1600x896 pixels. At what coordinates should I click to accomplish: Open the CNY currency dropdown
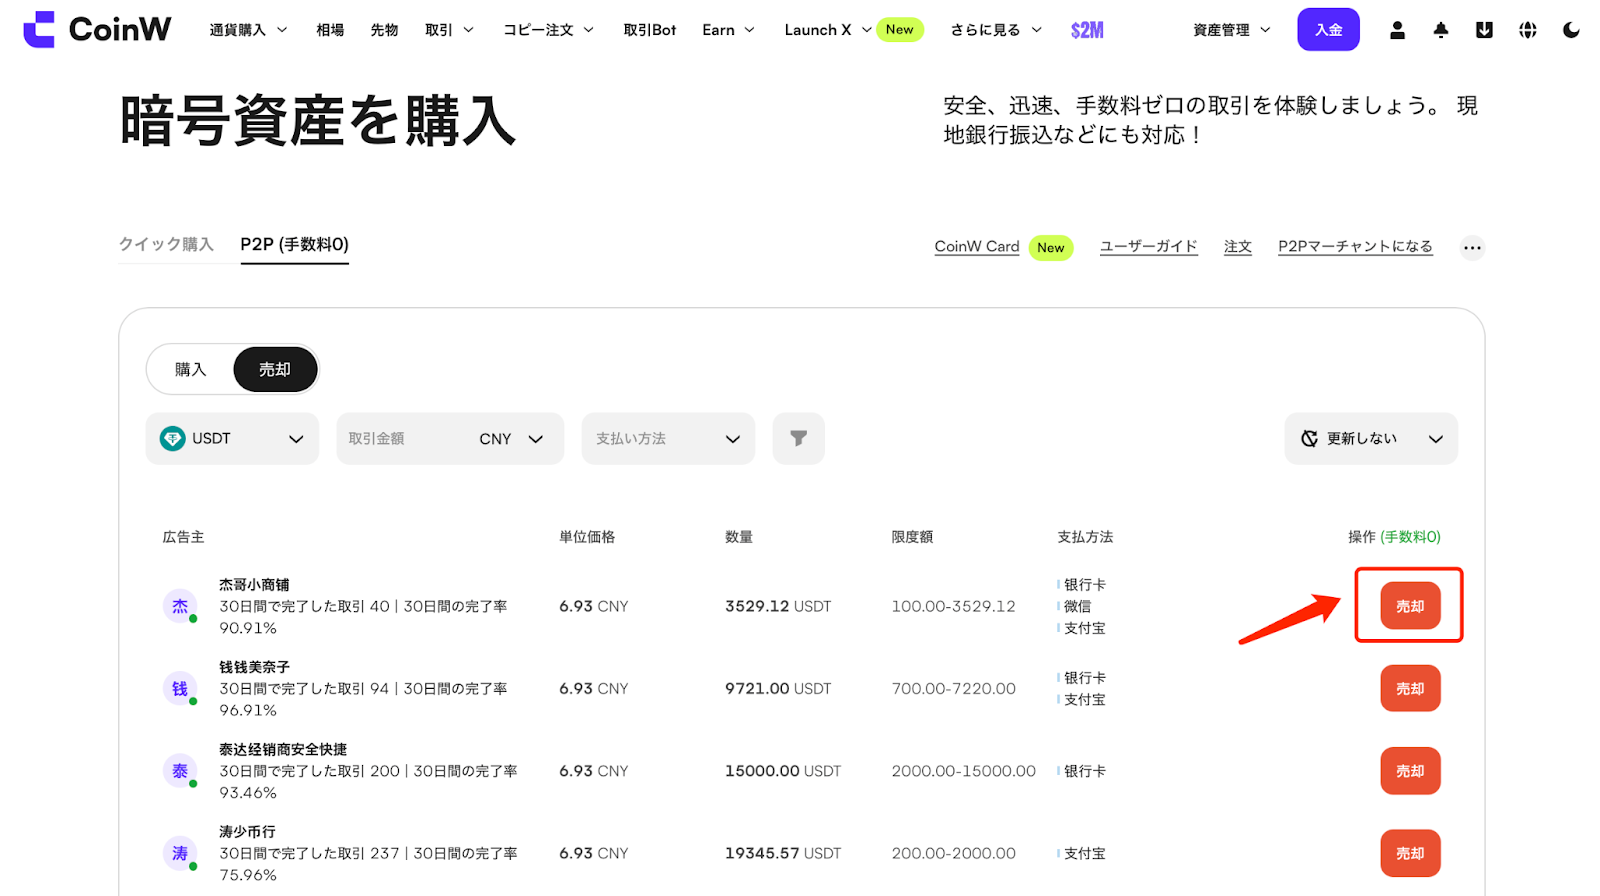(x=511, y=439)
